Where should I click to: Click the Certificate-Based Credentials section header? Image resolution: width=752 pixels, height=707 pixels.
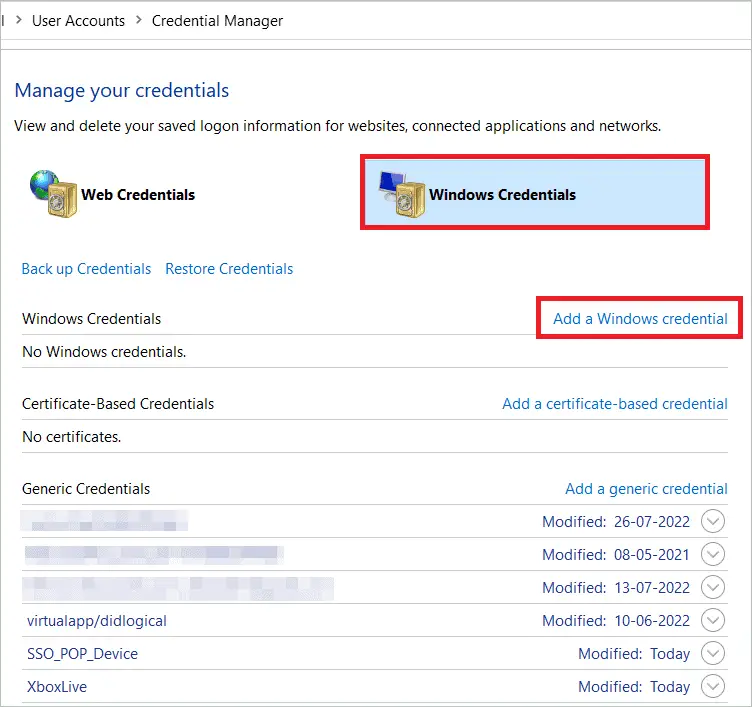pyautogui.click(x=118, y=404)
